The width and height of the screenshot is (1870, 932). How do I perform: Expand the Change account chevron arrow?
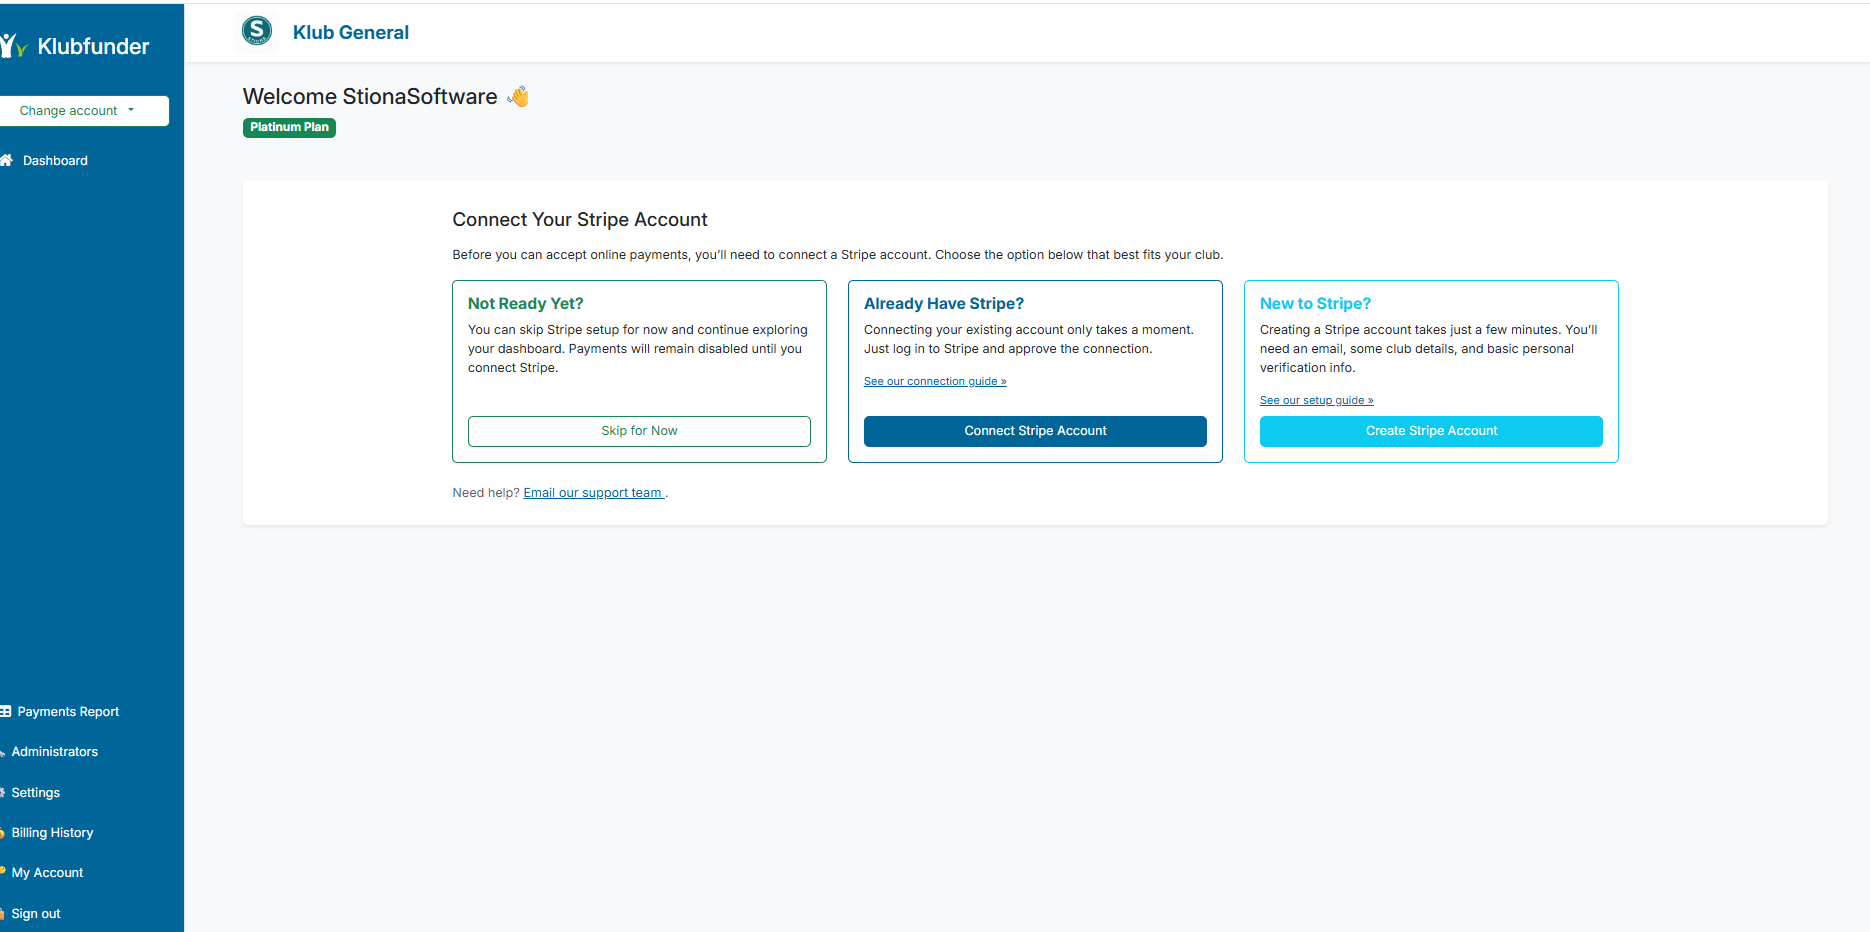tap(129, 110)
